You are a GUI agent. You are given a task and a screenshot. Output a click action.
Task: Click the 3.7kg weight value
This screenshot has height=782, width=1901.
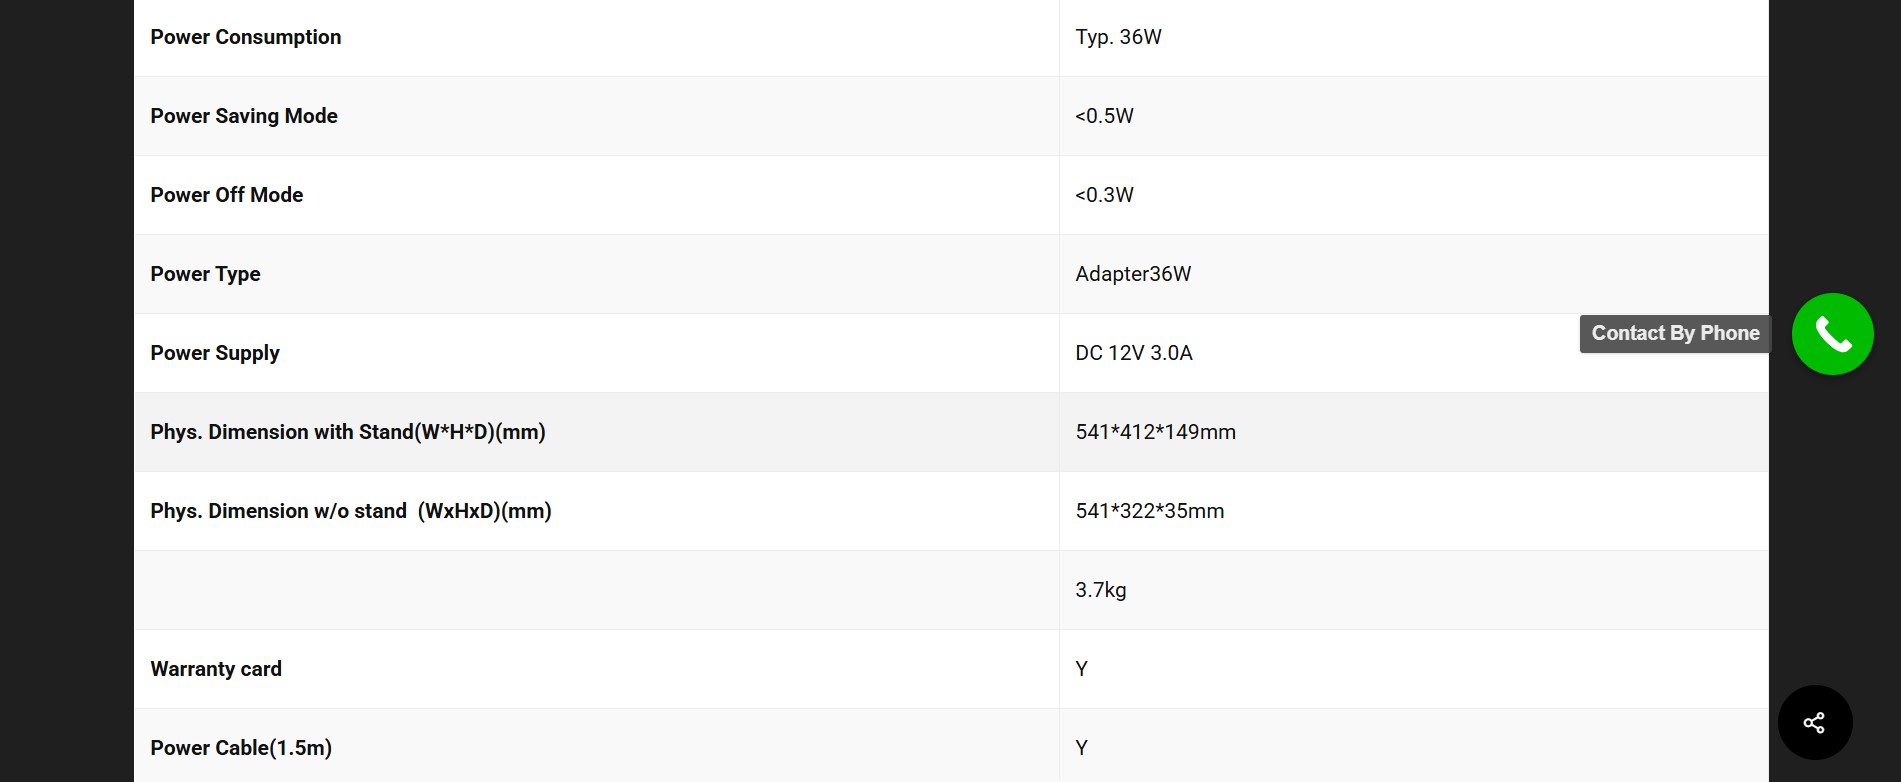(x=1100, y=590)
